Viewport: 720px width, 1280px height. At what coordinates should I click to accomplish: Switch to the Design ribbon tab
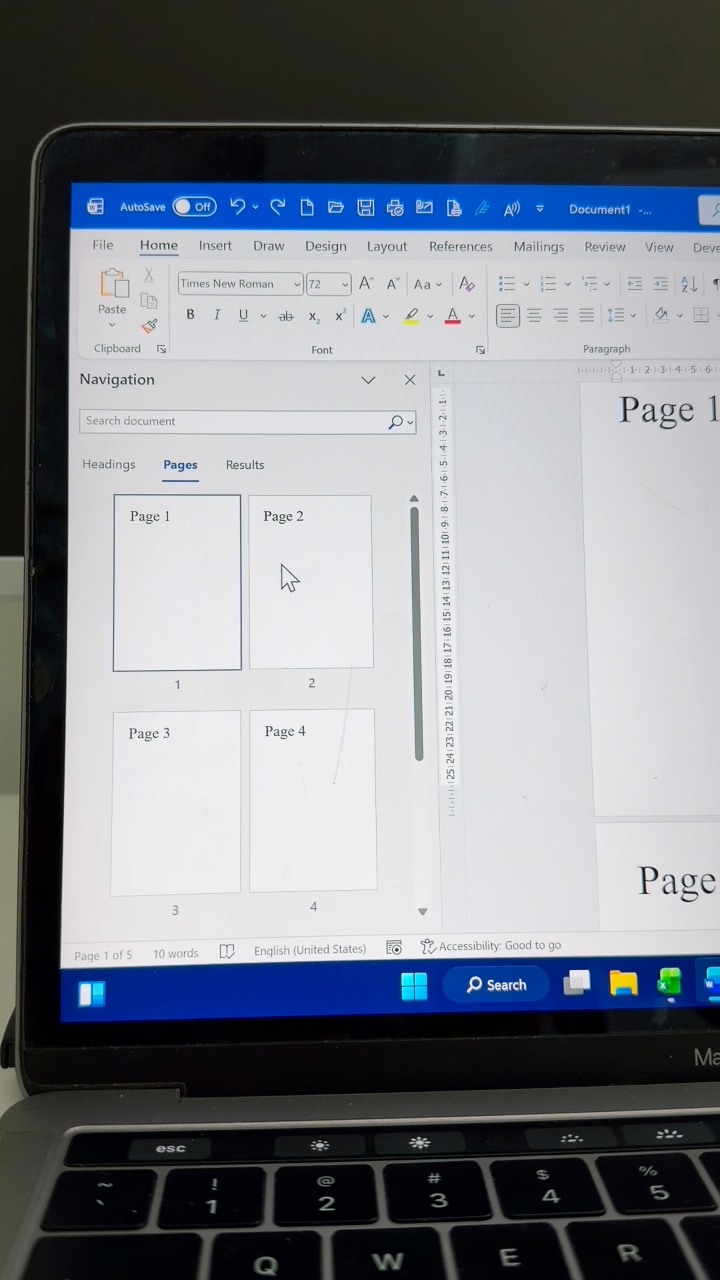tap(326, 247)
